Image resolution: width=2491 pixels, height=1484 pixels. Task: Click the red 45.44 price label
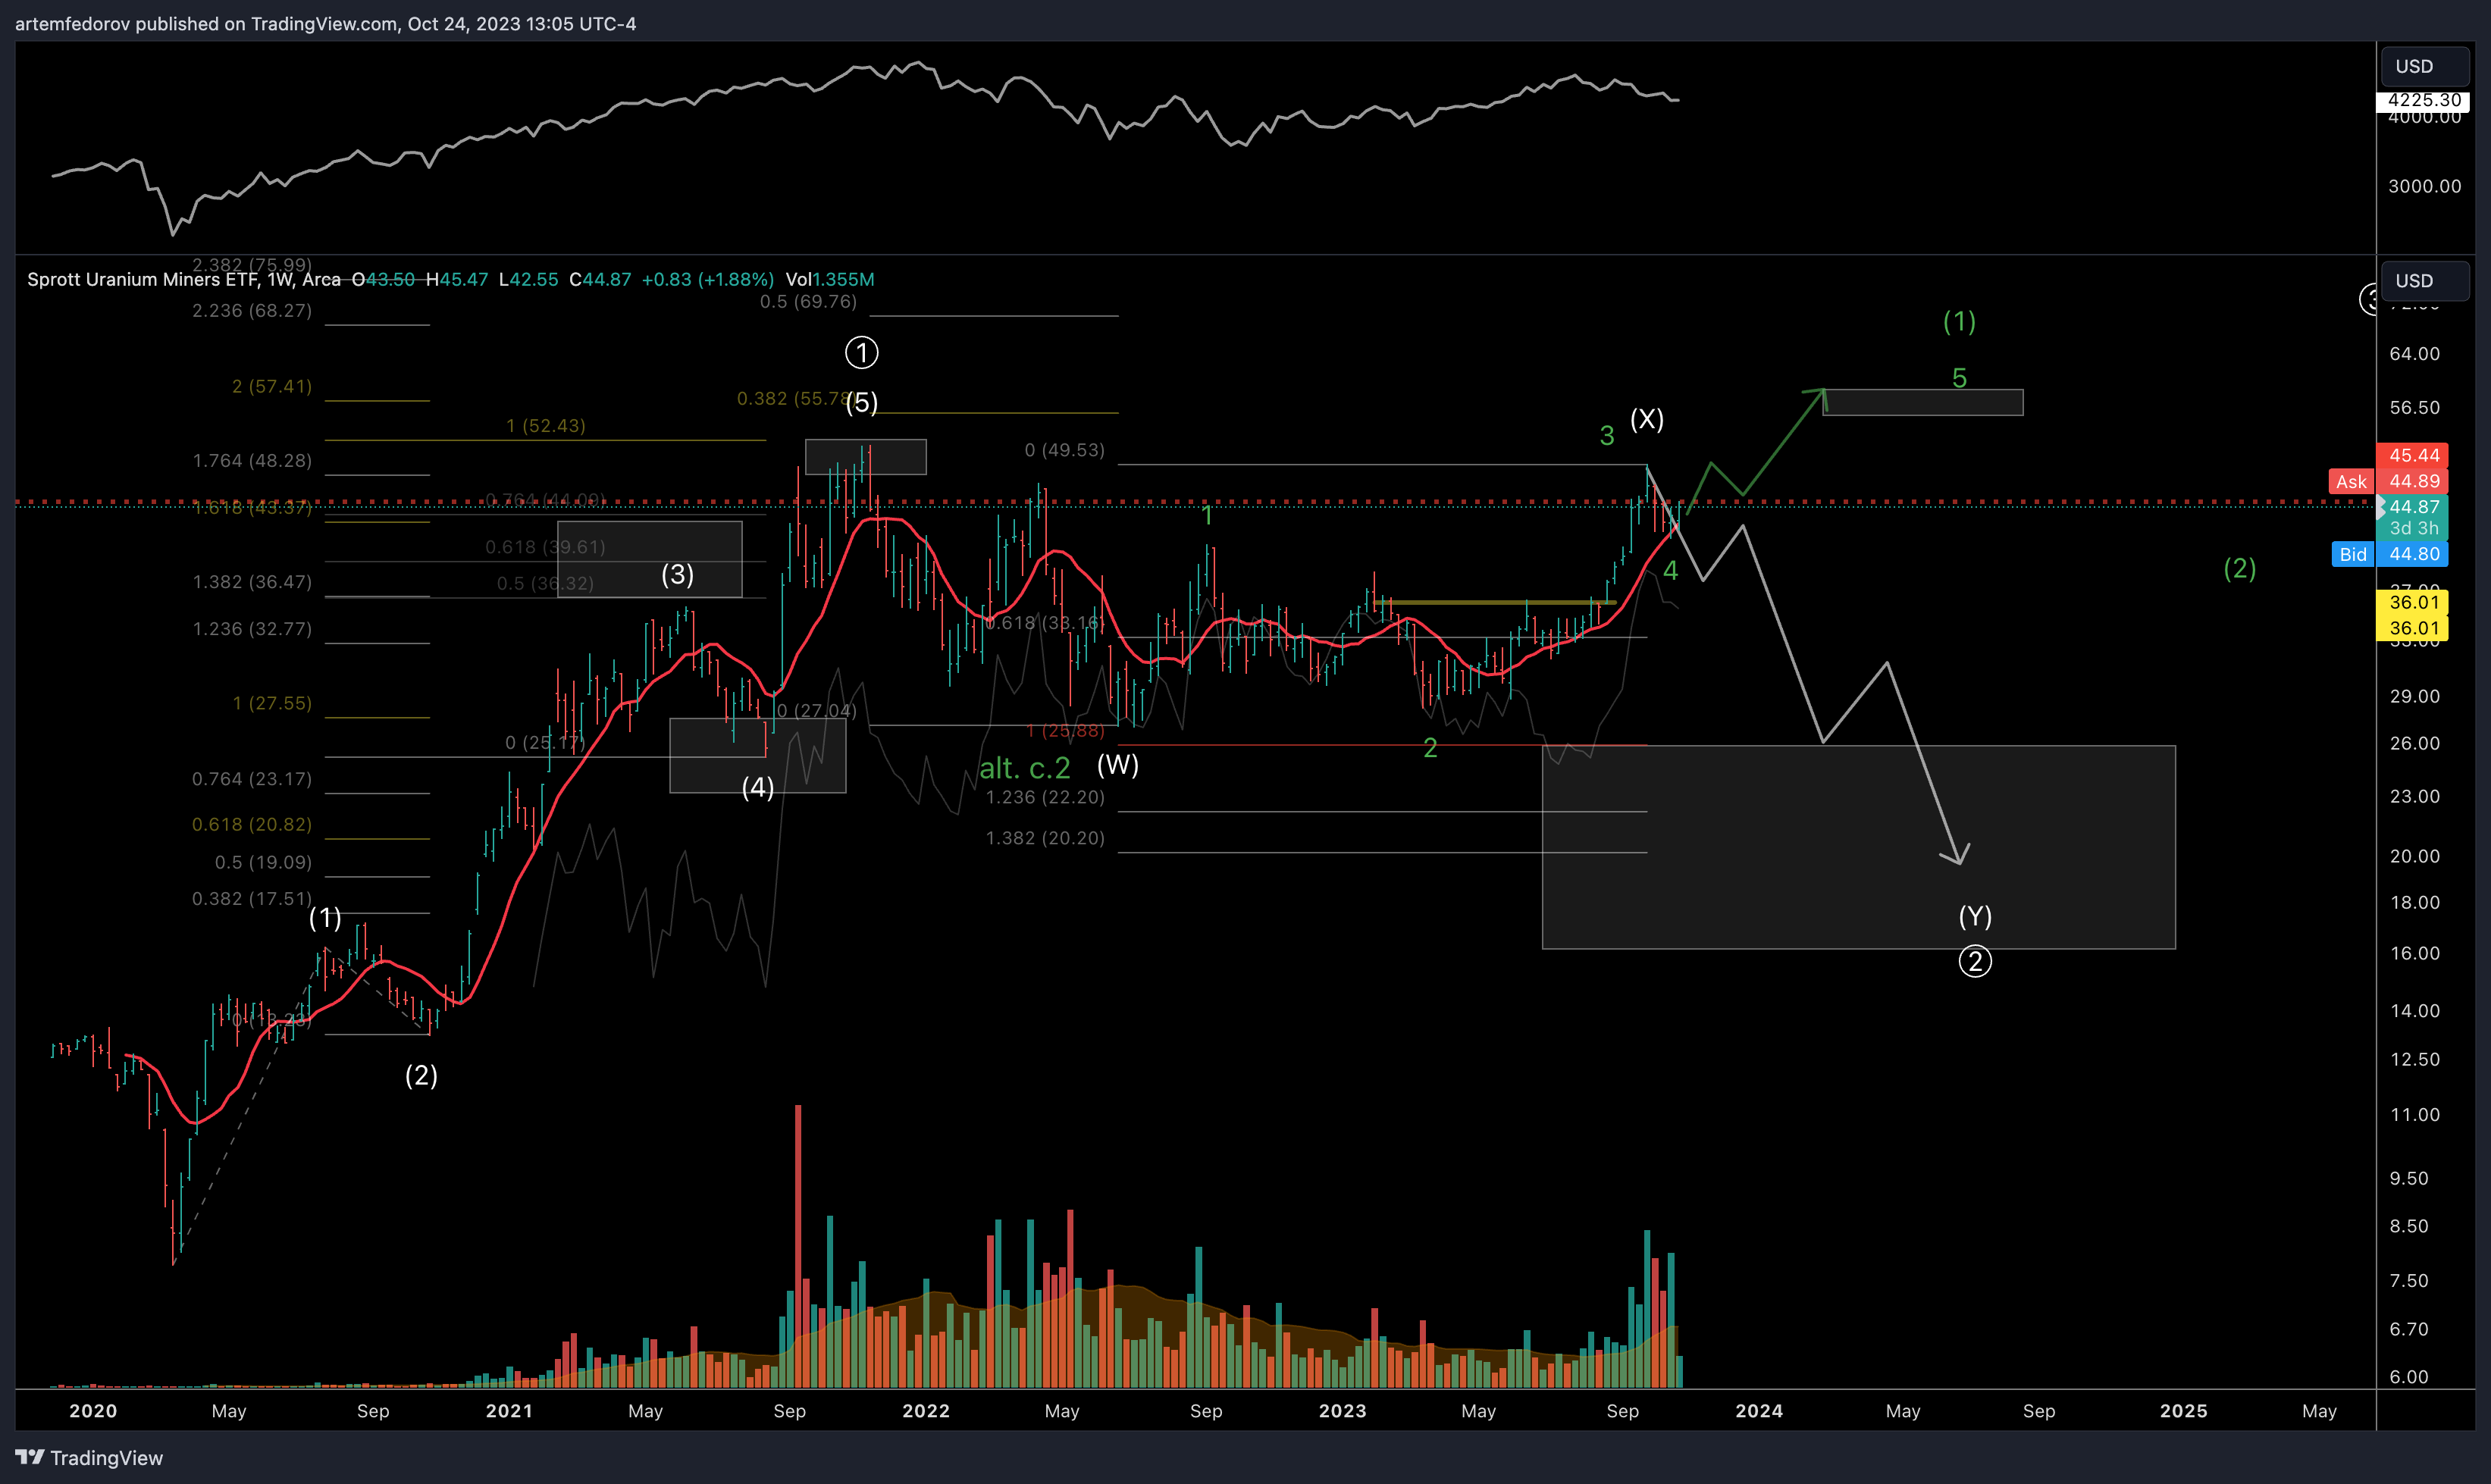pos(2413,455)
